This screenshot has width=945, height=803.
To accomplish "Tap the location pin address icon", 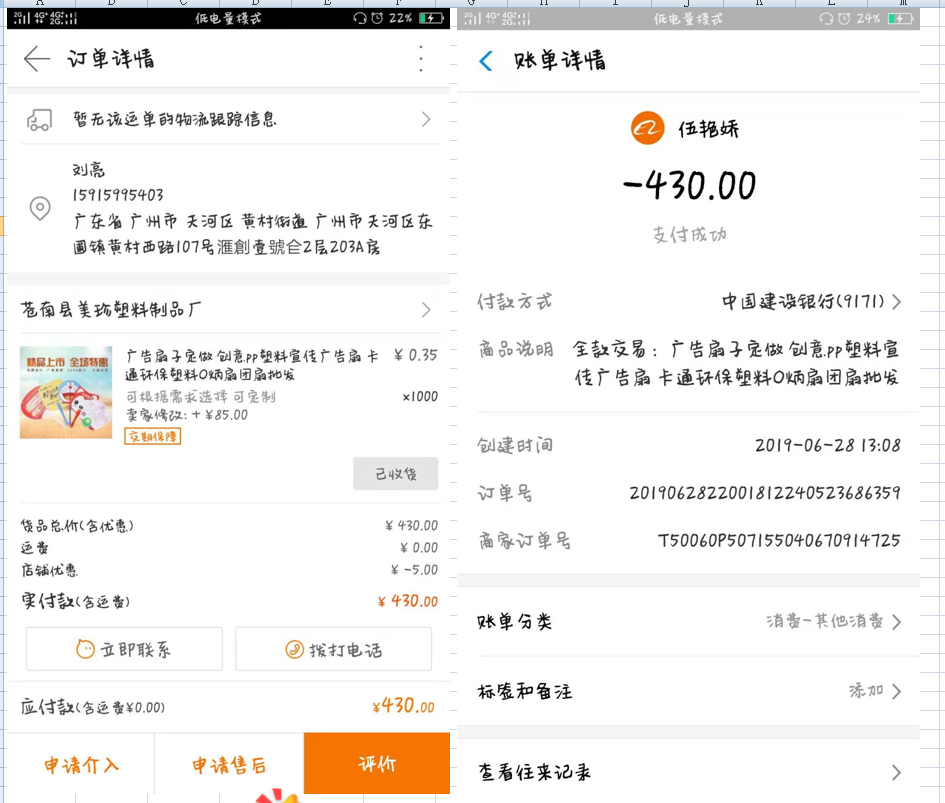I will coord(39,208).
